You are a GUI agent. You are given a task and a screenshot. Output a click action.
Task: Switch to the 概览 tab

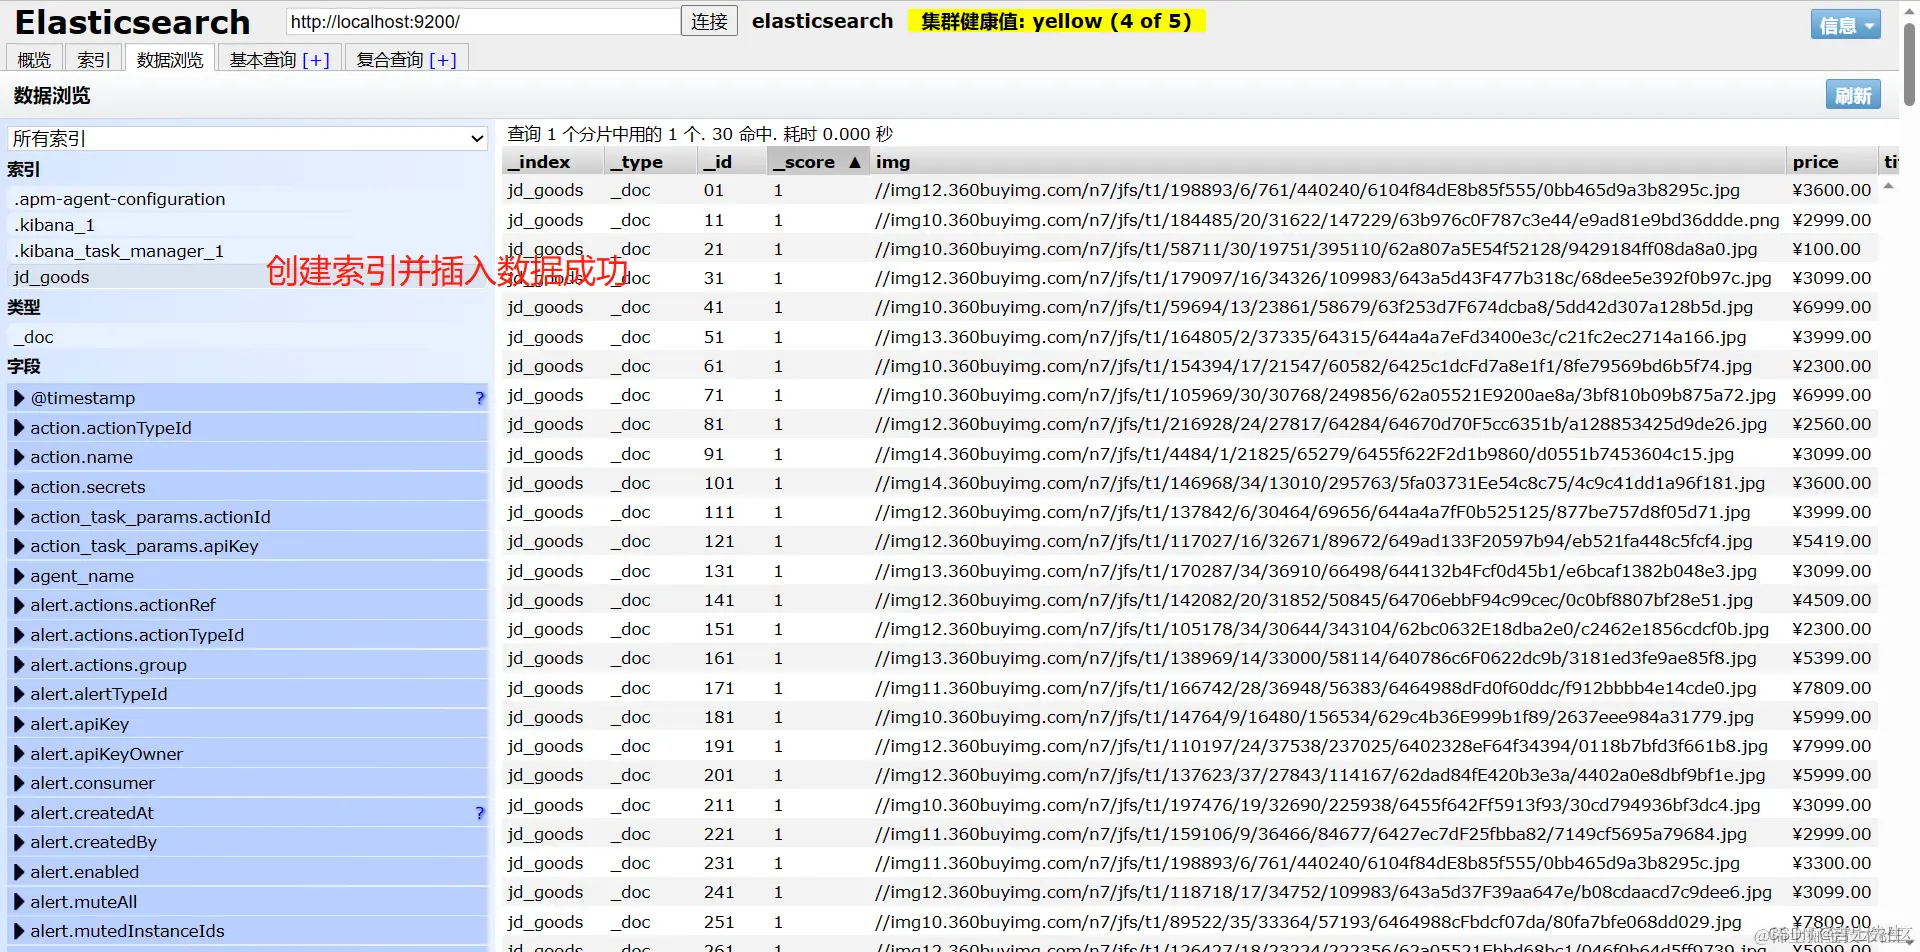point(34,59)
